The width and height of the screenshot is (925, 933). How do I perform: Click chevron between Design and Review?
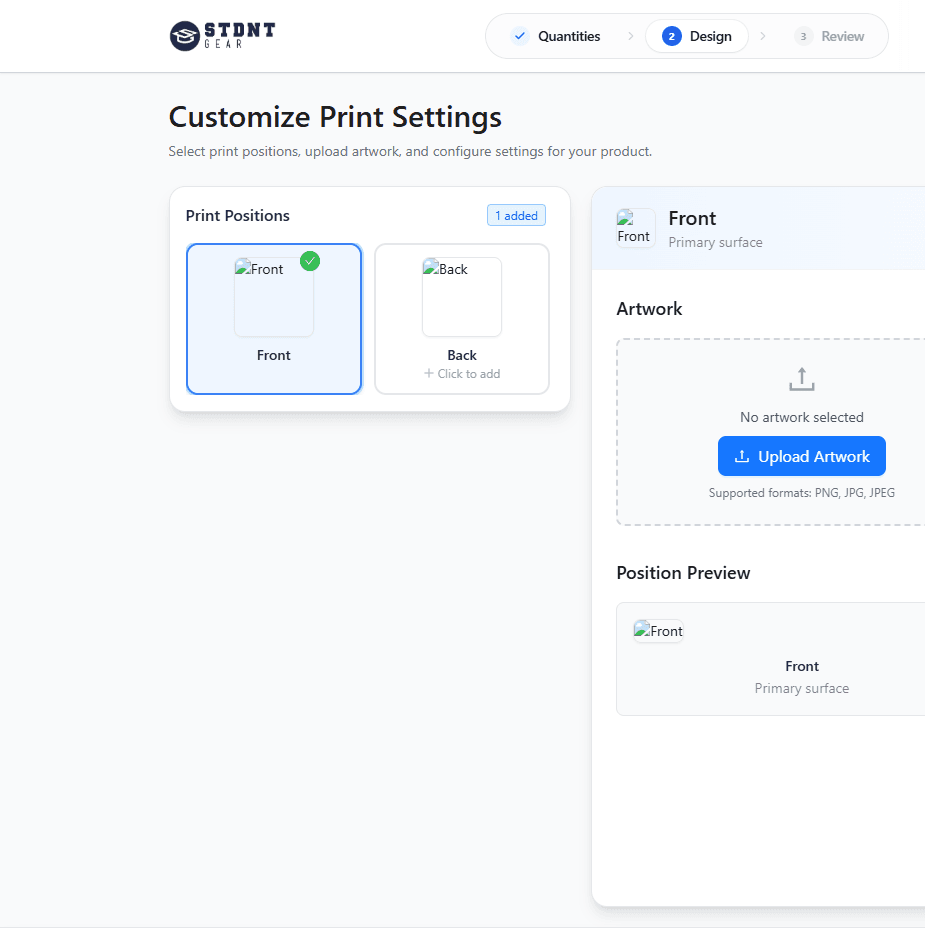[x=763, y=36]
